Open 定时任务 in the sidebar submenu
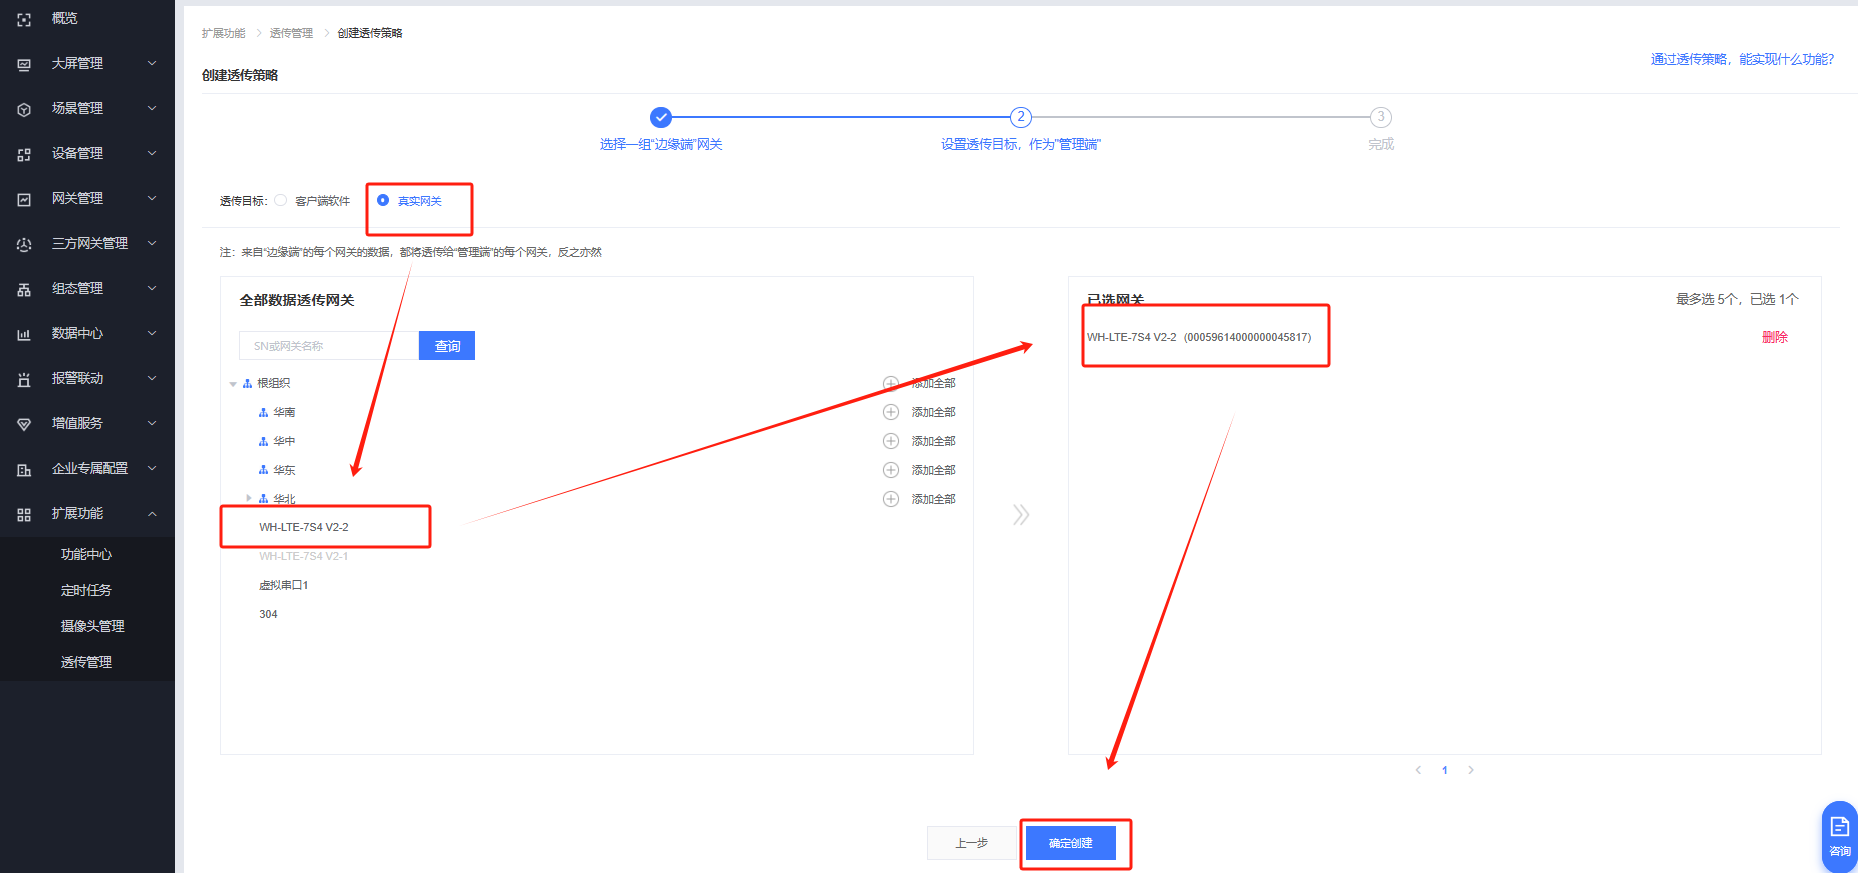 pyautogui.click(x=86, y=590)
